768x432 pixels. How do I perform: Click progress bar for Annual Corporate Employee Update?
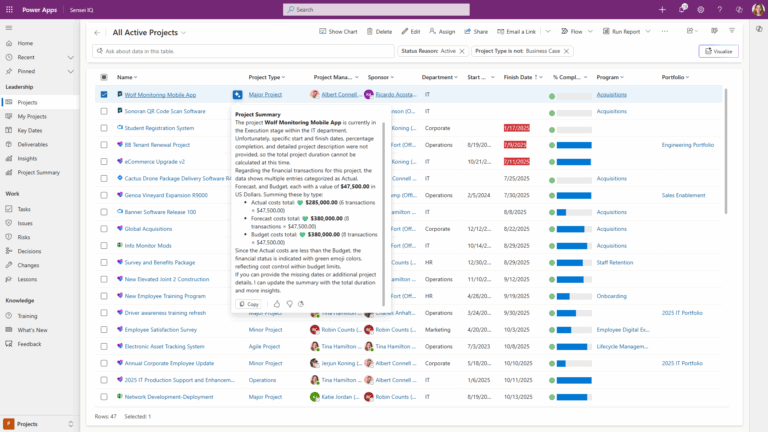574,363
